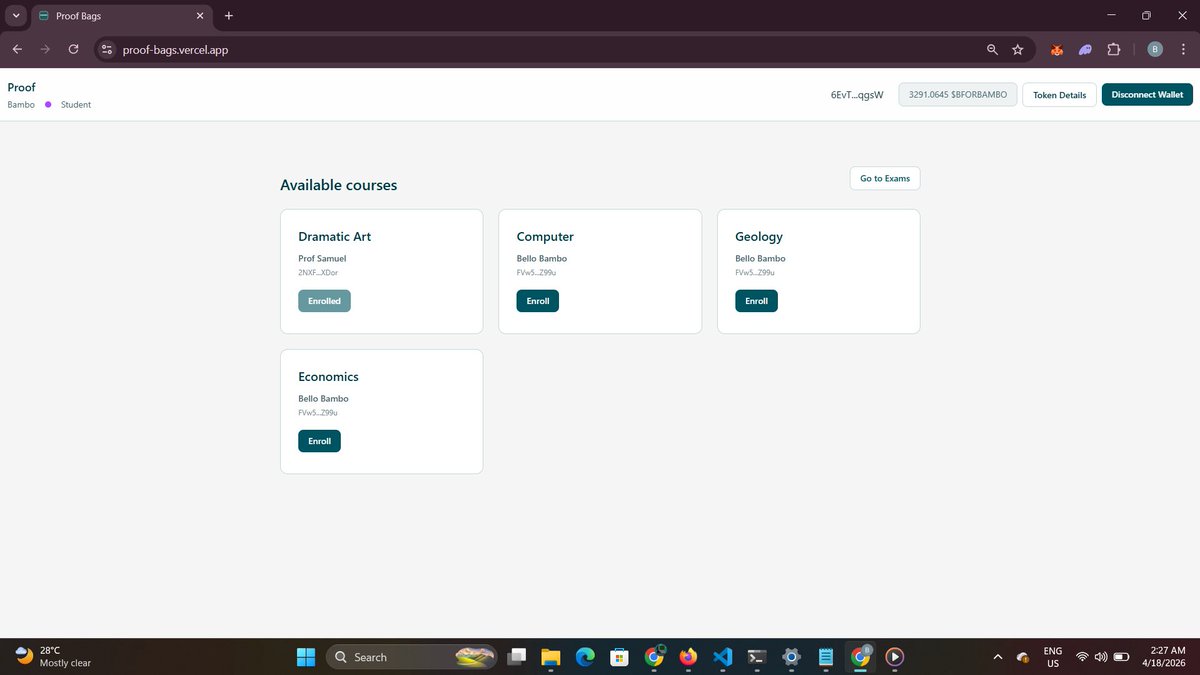This screenshot has height=675, width=1200.
Task: Click the Enrolled button on Dramatic Art
Action: (x=324, y=301)
